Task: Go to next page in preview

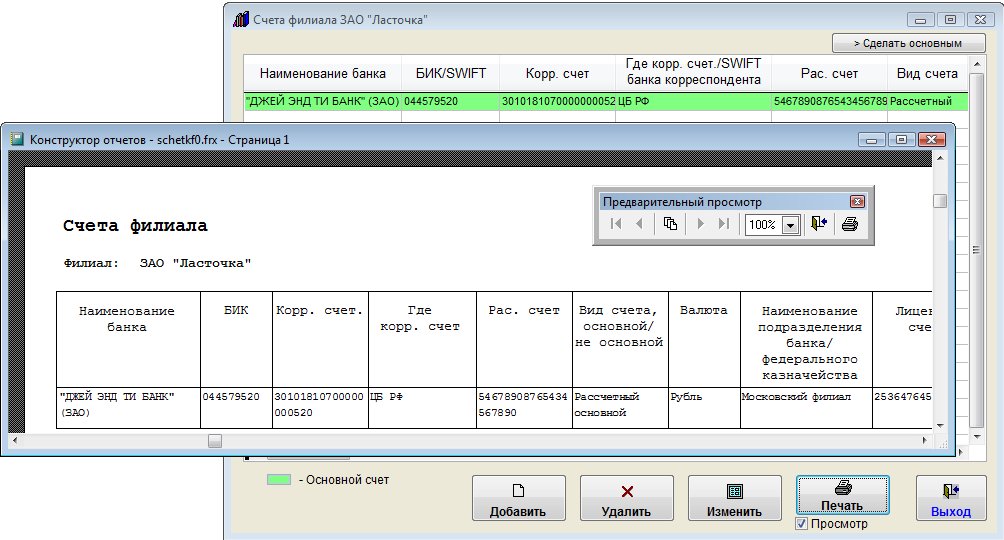Action: tap(701, 224)
